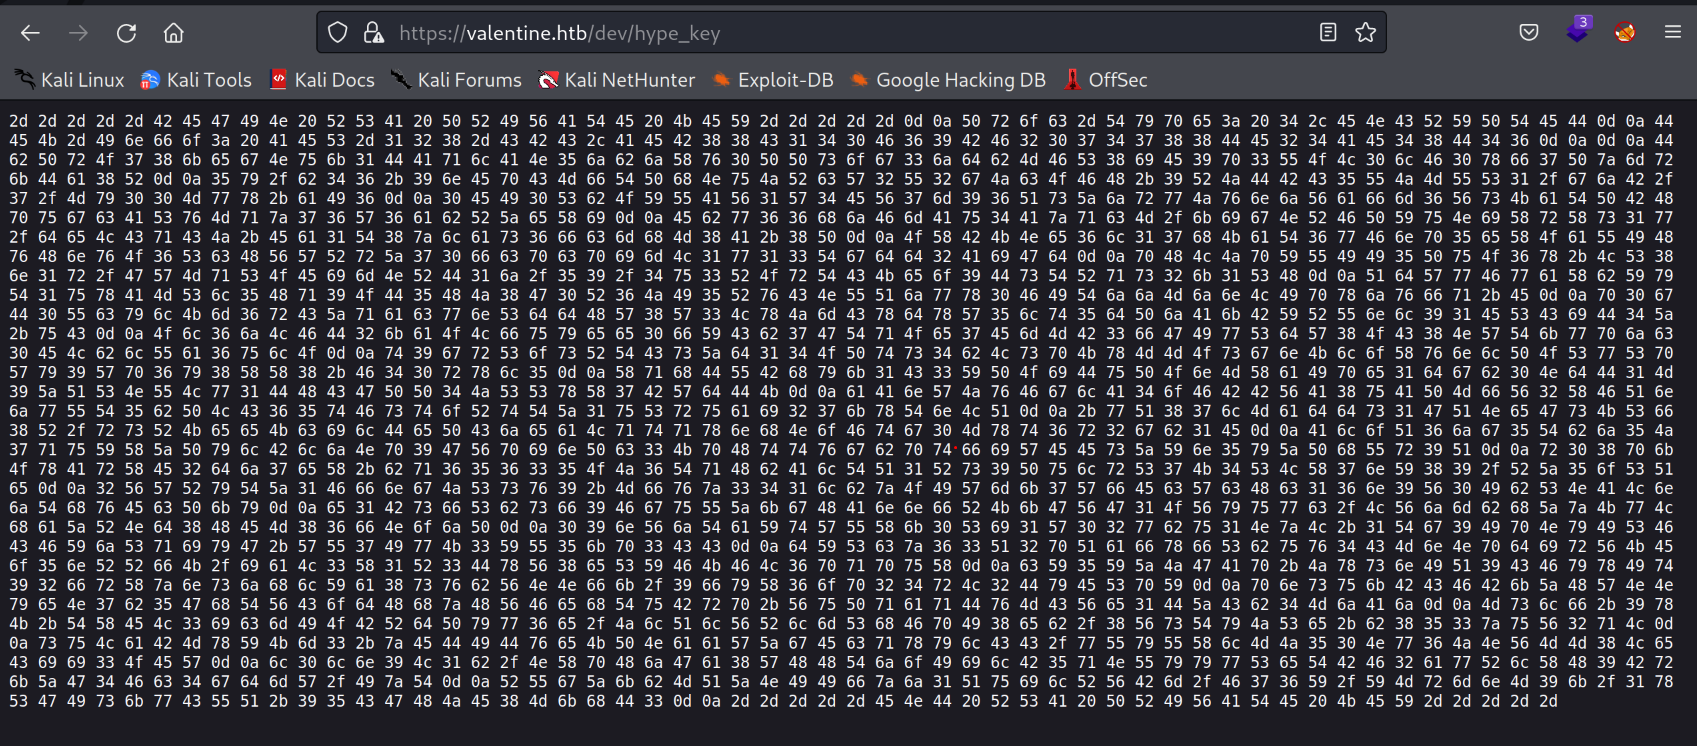Go back to the previous page

pos(30,33)
